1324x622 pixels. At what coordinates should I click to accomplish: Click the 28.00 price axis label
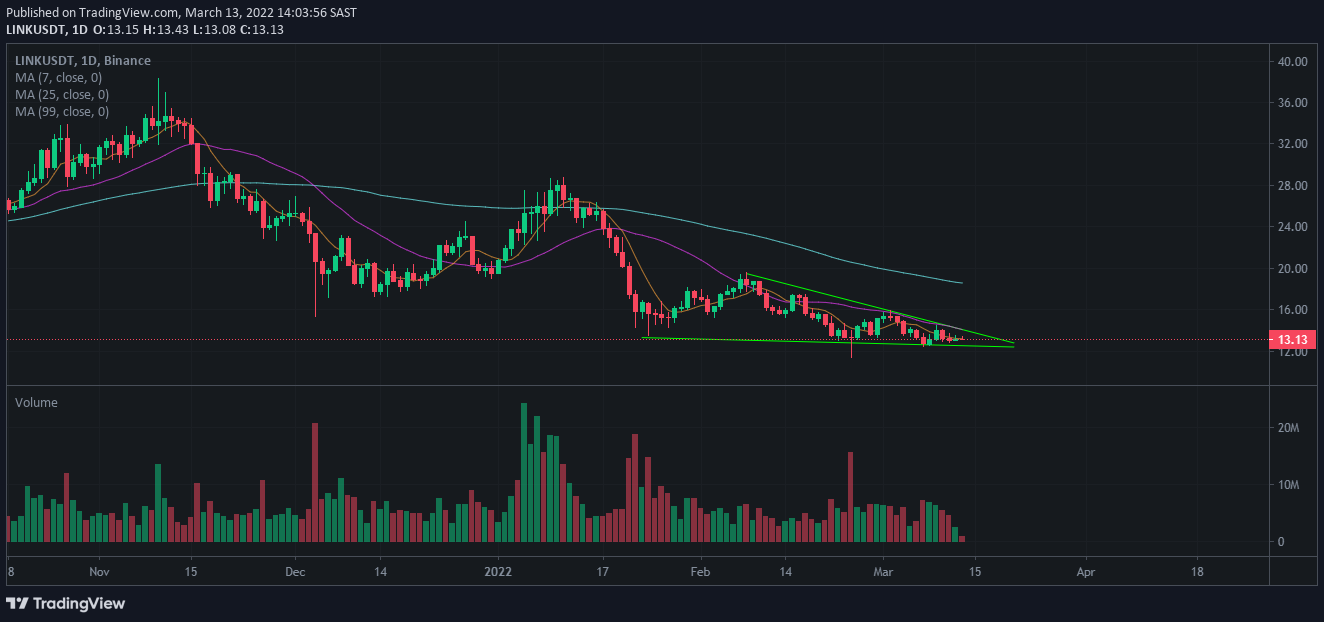[1293, 186]
